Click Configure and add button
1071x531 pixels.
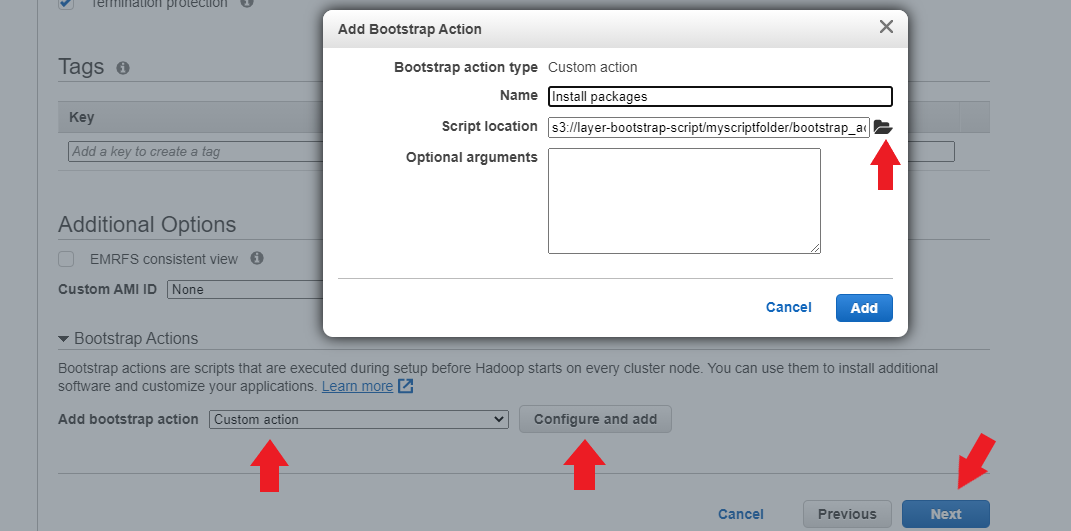[x=596, y=419]
